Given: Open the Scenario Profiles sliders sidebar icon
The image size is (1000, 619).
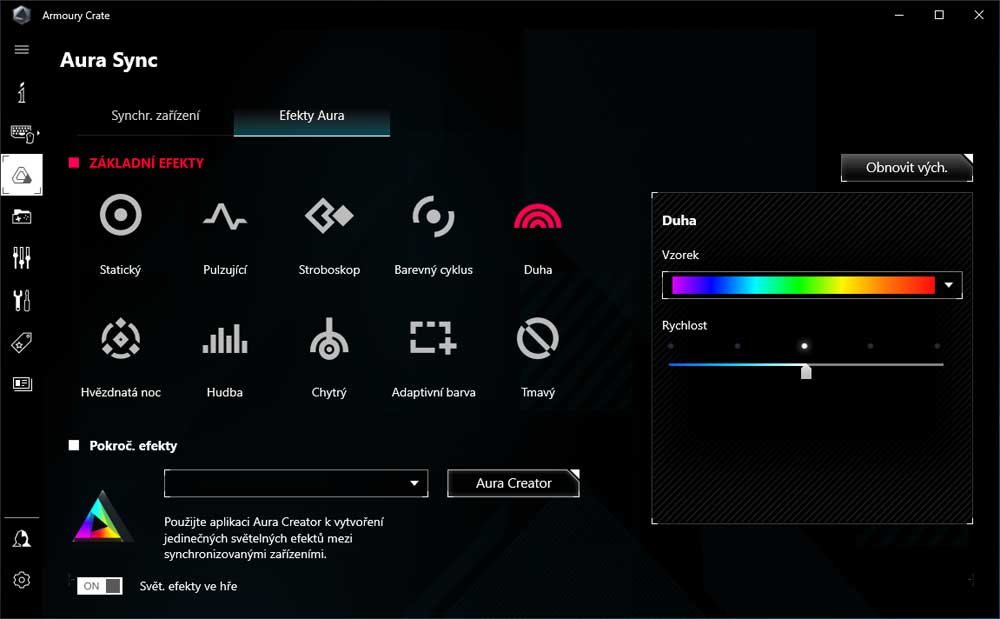Looking at the screenshot, I should click(22, 258).
